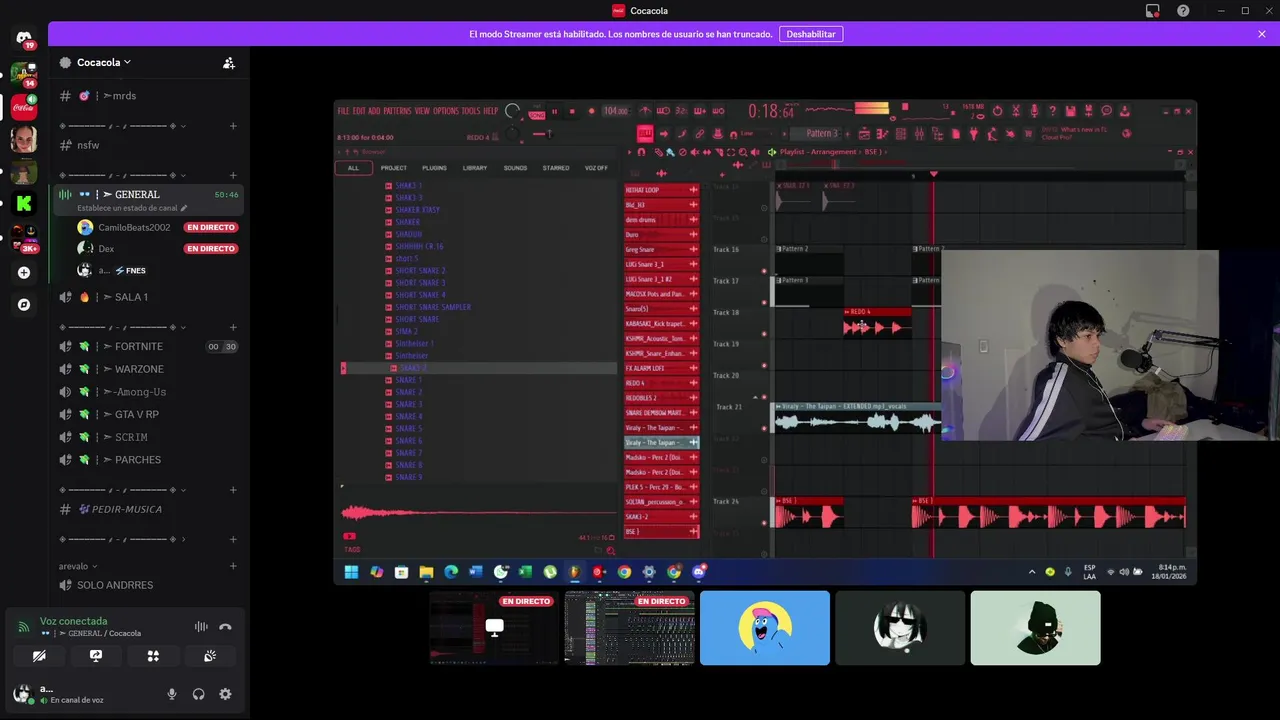Click LIBRARY tab in streamed FL browser
1280x720 pixels.
475,168
